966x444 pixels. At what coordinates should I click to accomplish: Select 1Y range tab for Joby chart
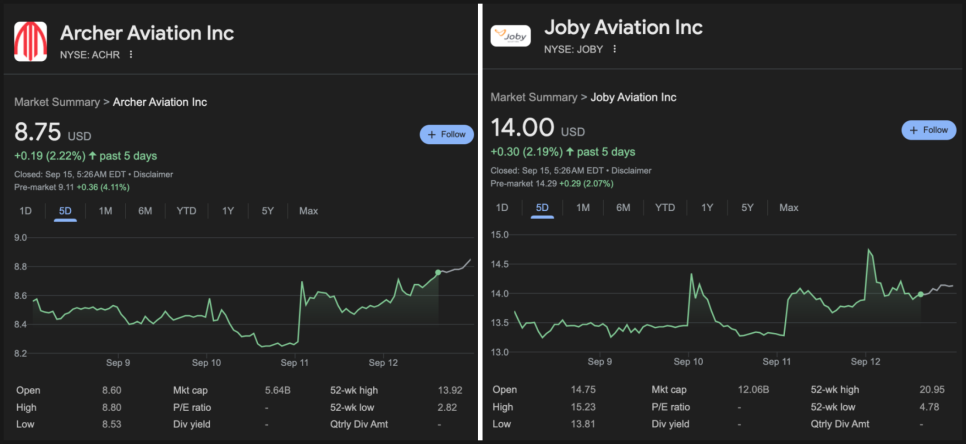coord(707,208)
